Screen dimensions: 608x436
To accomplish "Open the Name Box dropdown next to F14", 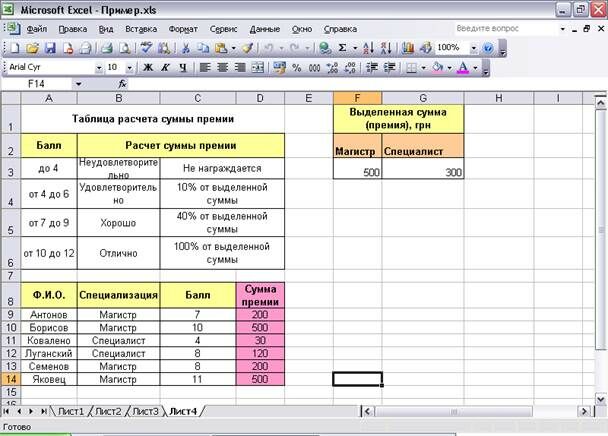I will click(78, 84).
